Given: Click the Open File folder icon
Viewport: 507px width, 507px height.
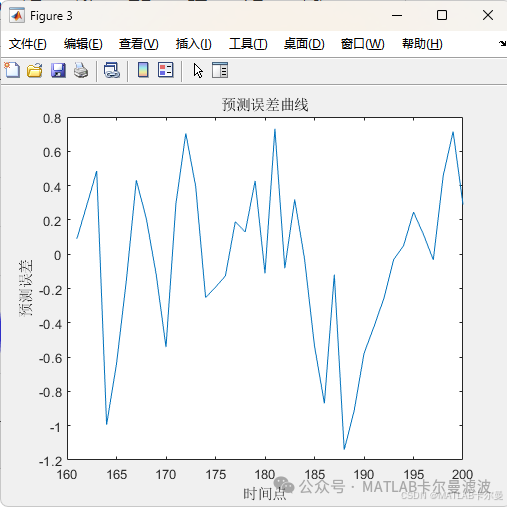Looking at the screenshot, I should (35, 70).
